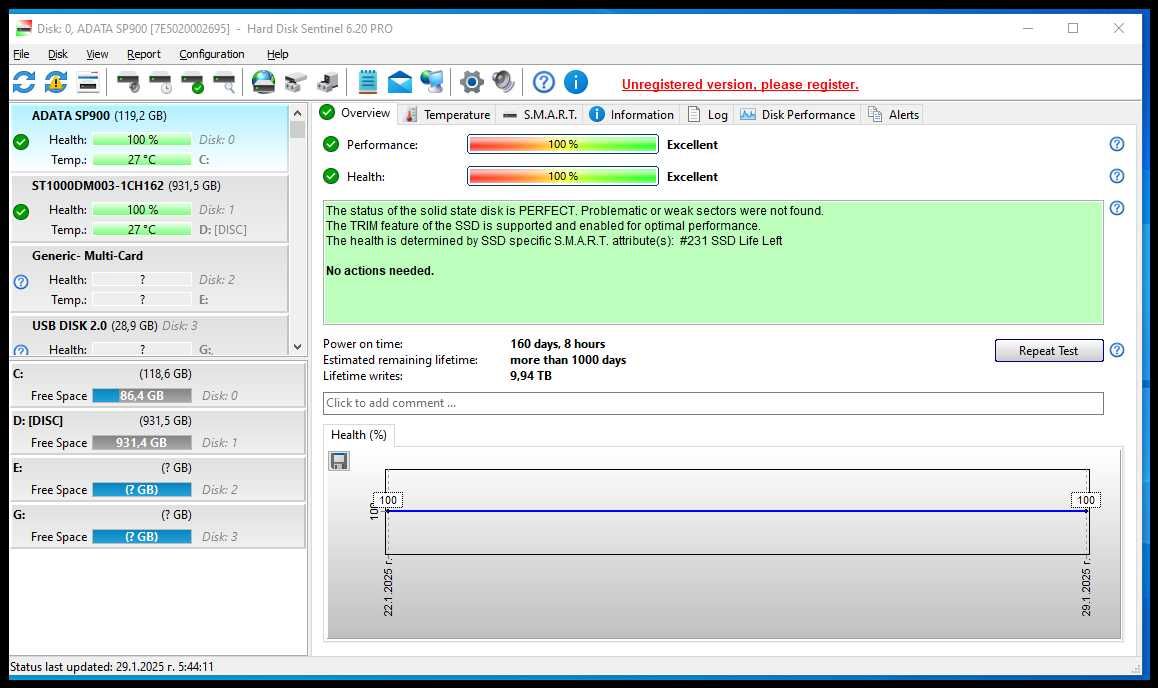Click the 160 days, 8 hours value

click(x=558, y=344)
